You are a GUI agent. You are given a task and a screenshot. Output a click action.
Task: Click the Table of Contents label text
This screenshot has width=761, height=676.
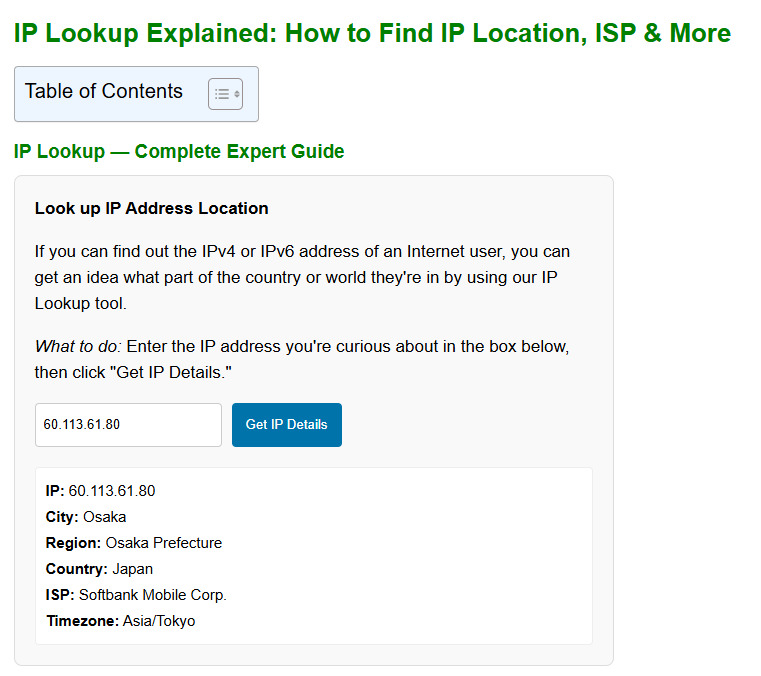(104, 92)
